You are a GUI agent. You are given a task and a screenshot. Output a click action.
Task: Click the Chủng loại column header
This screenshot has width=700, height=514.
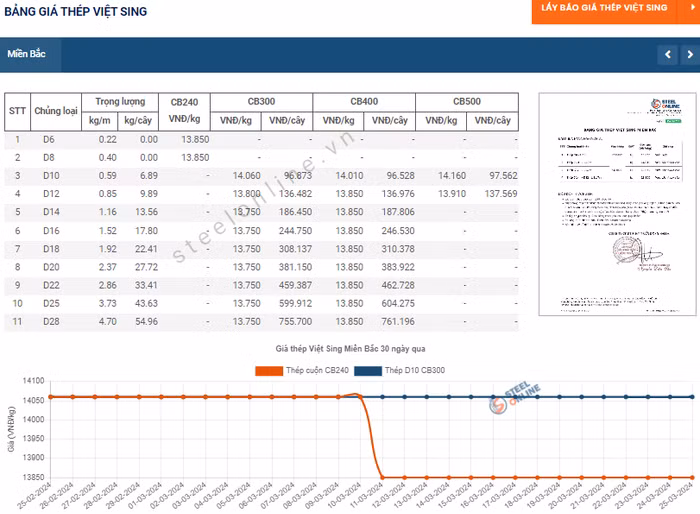(55, 110)
